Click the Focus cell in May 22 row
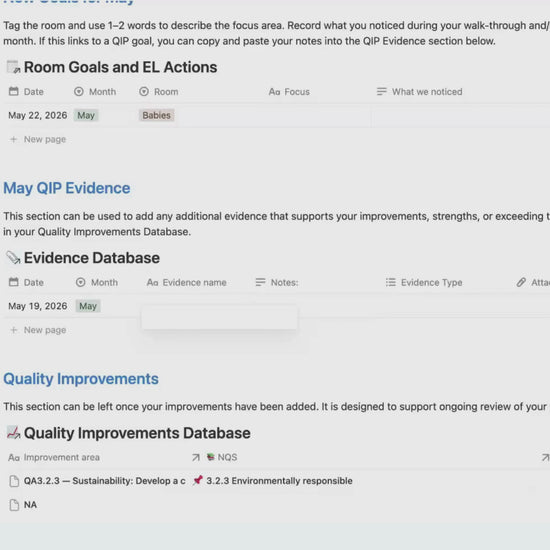 tap(317, 115)
